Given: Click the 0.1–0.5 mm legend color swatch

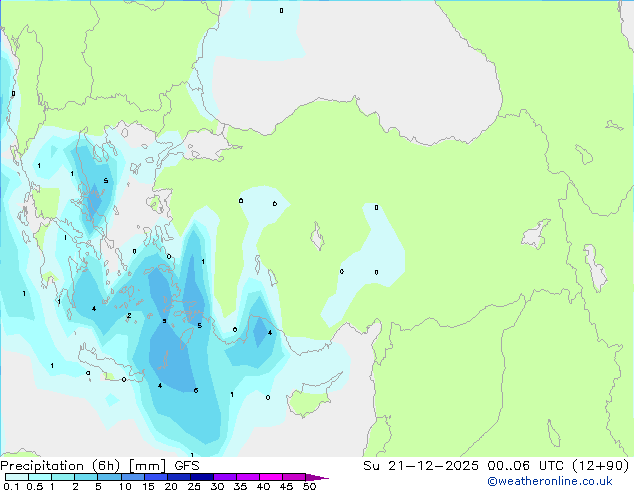Looking at the screenshot, I should [17, 477].
